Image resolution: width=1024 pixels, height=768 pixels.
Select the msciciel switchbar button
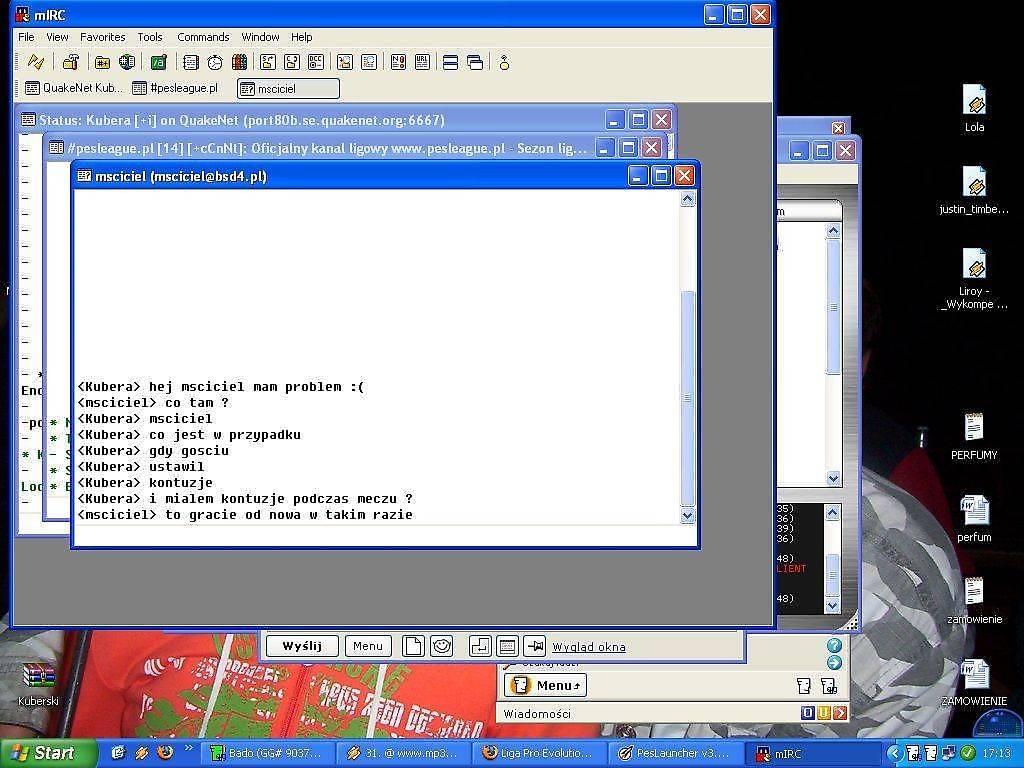[288, 89]
